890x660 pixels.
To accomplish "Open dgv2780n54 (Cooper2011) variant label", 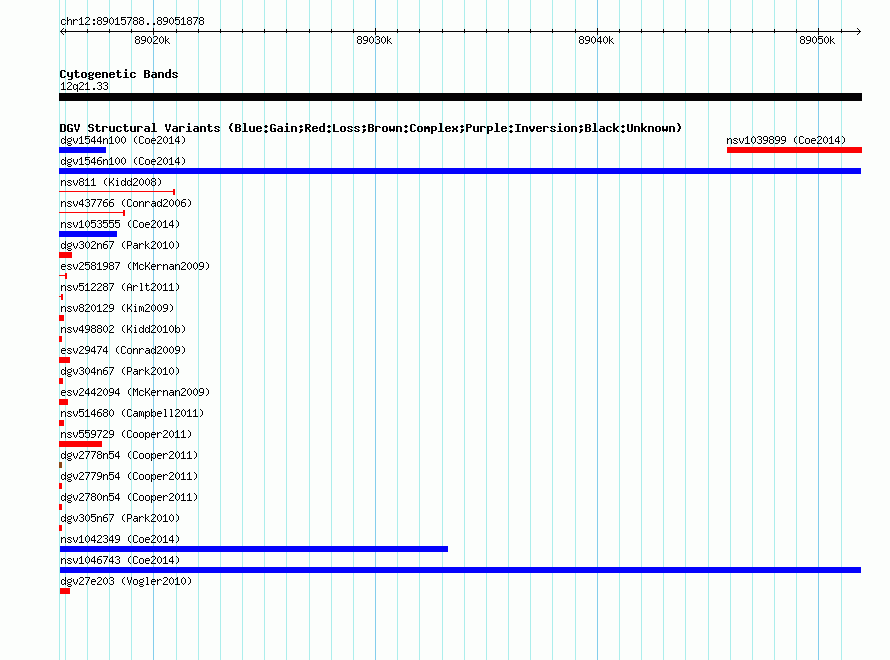I will 129,497.
